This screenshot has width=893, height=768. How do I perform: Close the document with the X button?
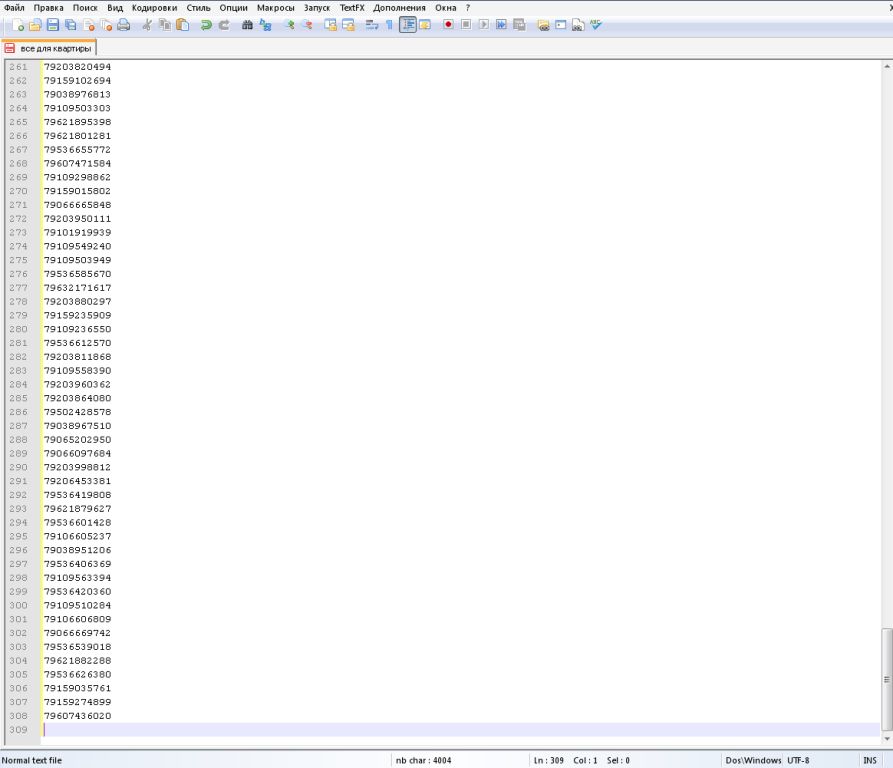pyautogui.click(x=890, y=7)
